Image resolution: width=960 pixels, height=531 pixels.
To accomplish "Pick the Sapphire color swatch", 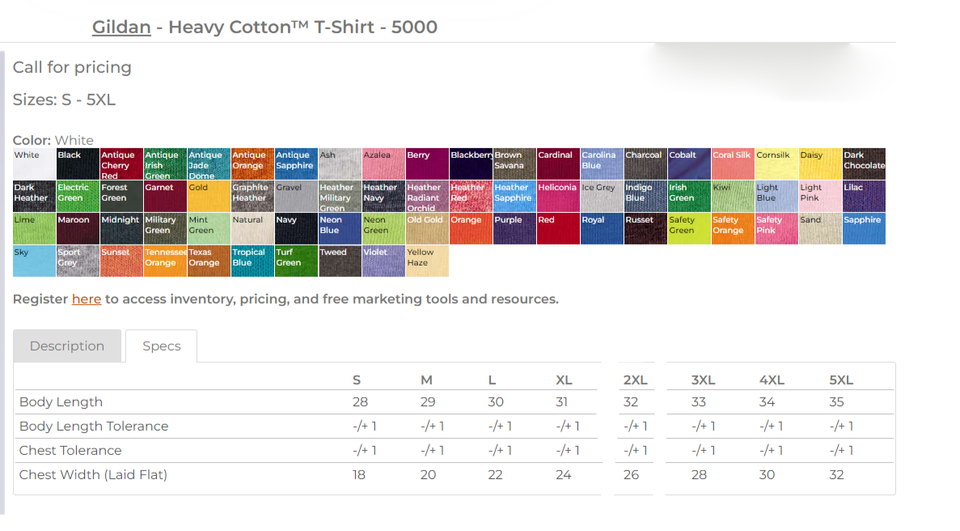I will click(x=863, y=228).
